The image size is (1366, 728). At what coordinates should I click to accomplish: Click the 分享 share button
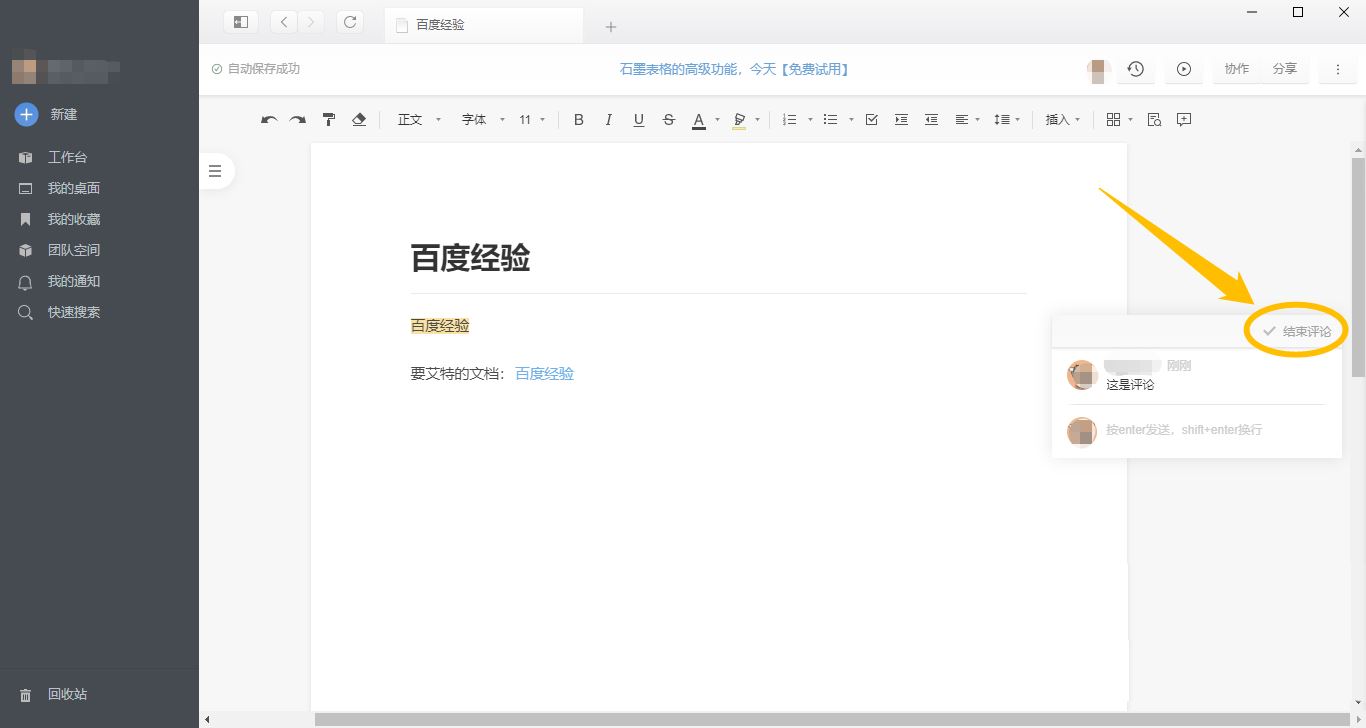(1285, 69)
